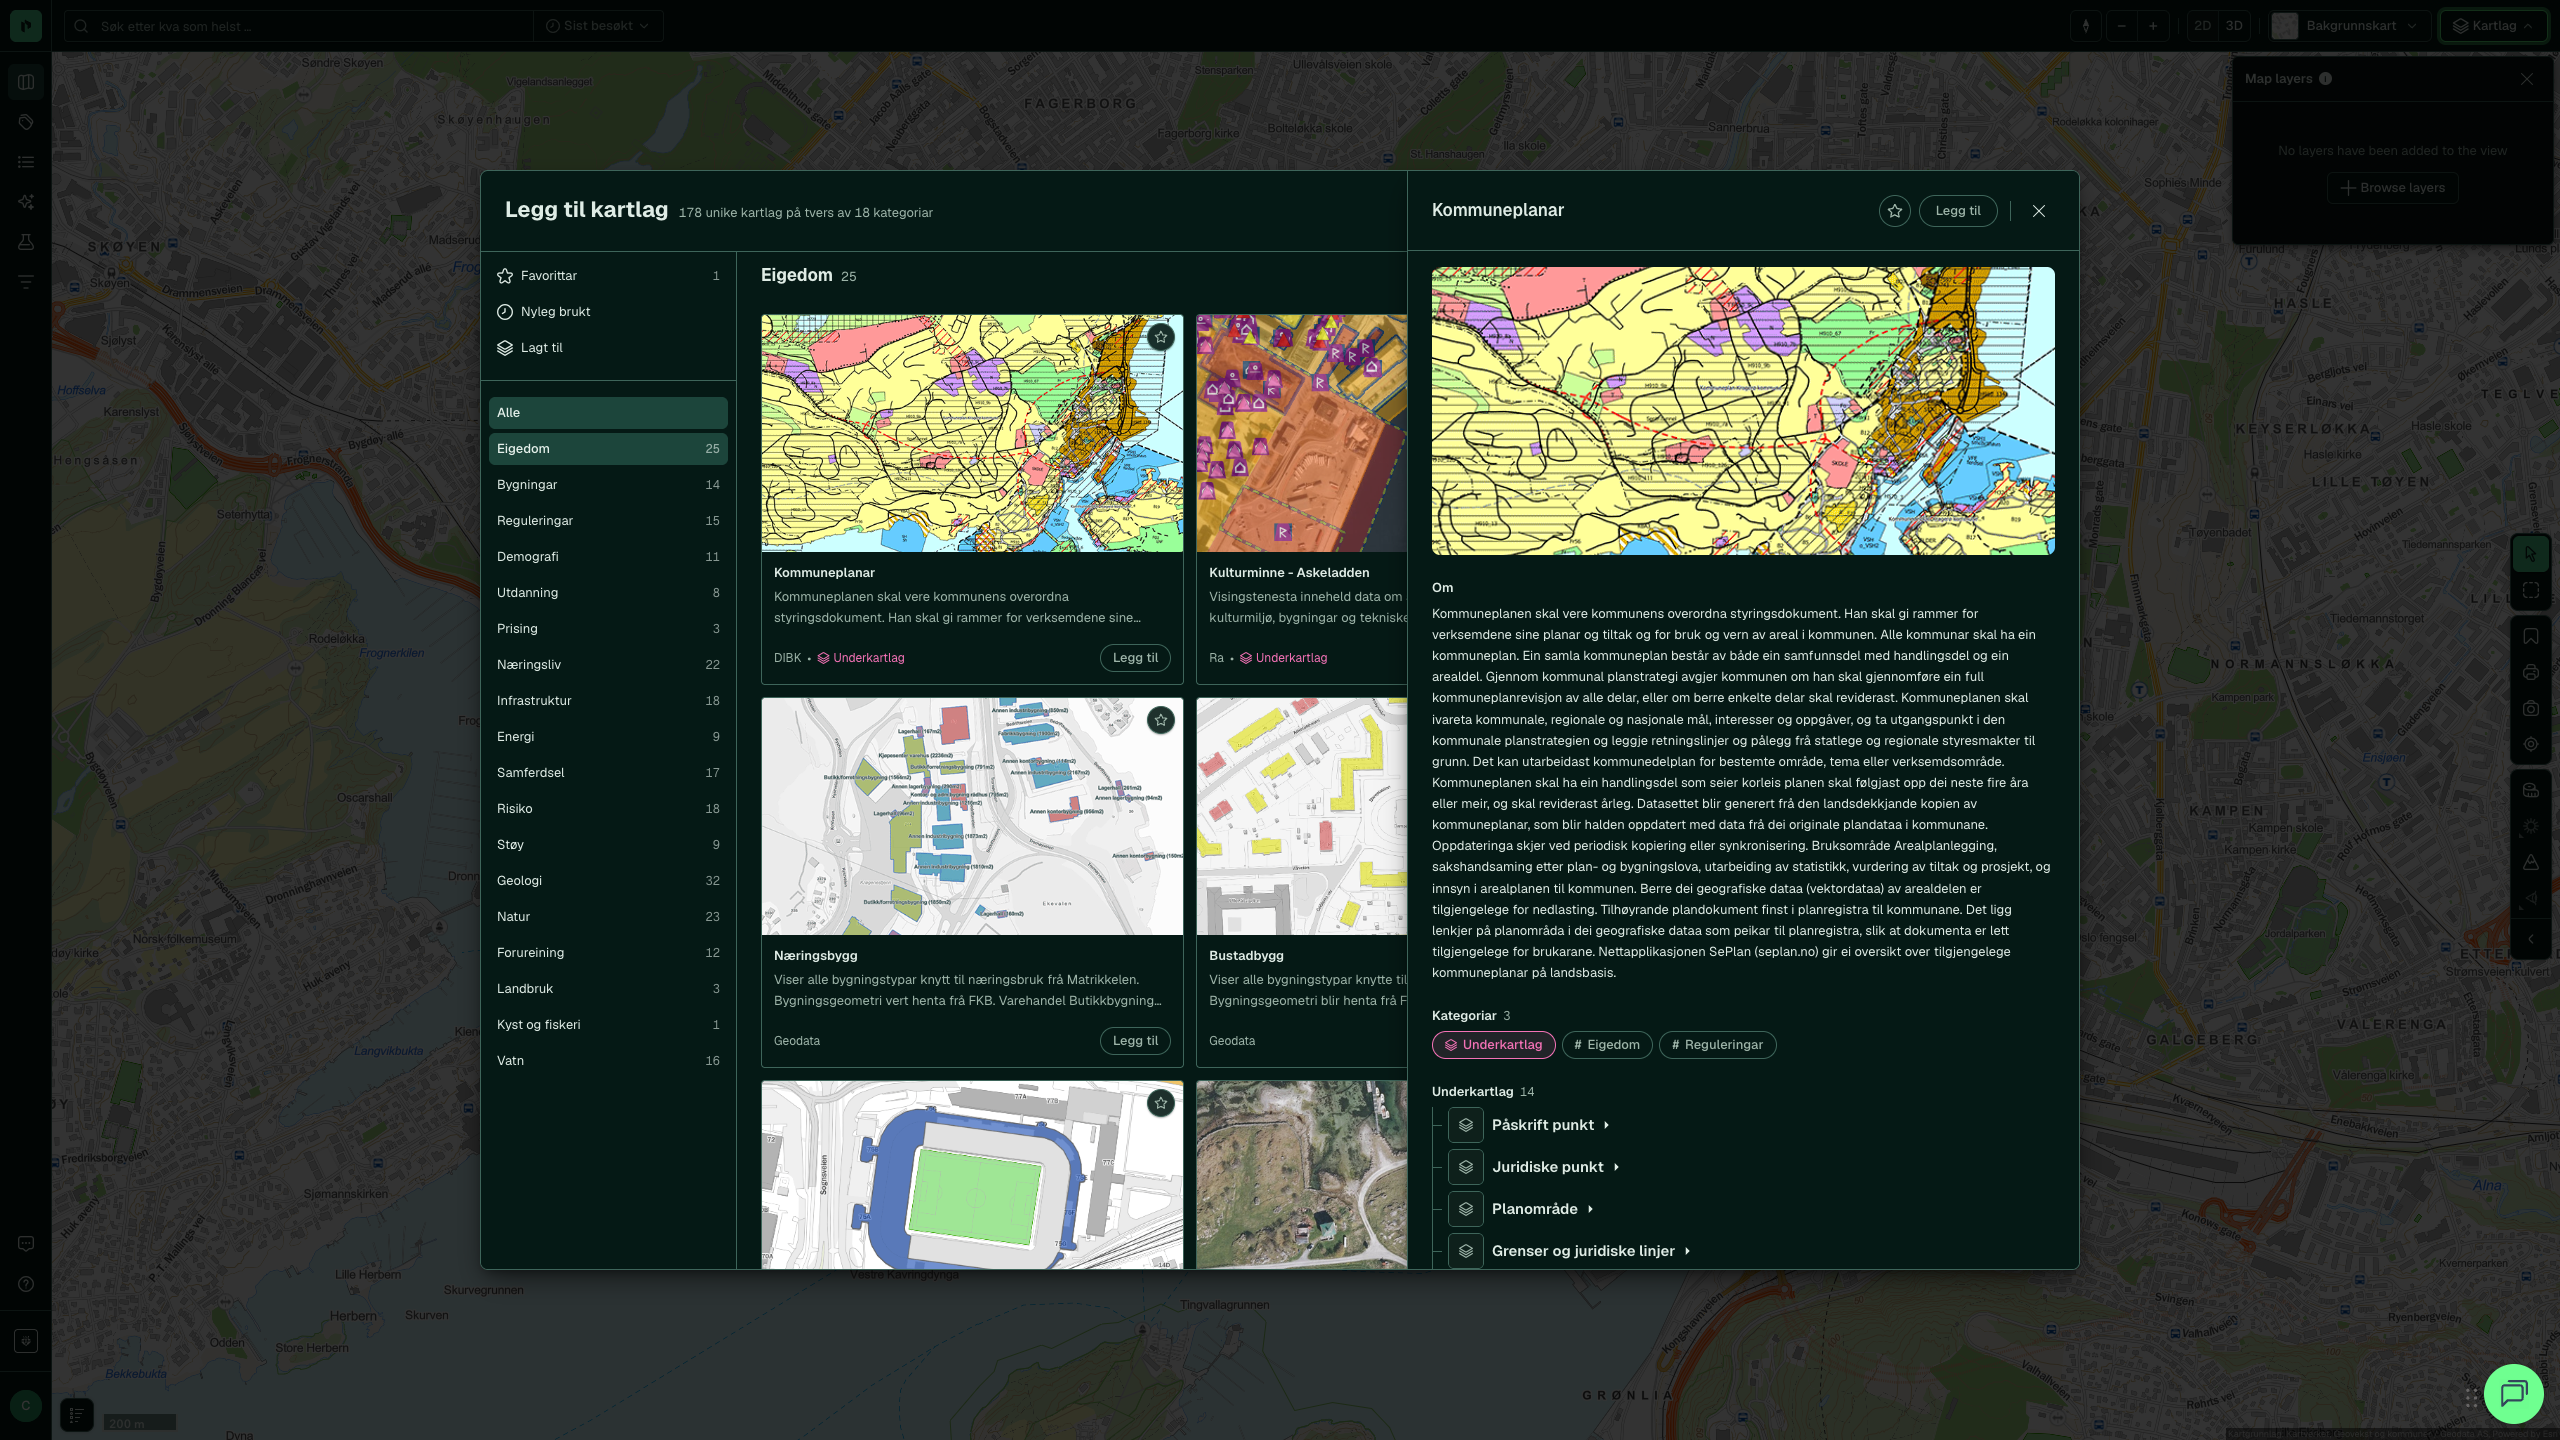
Task: Open the tag icon in the left sidebar
Action: 26,122
